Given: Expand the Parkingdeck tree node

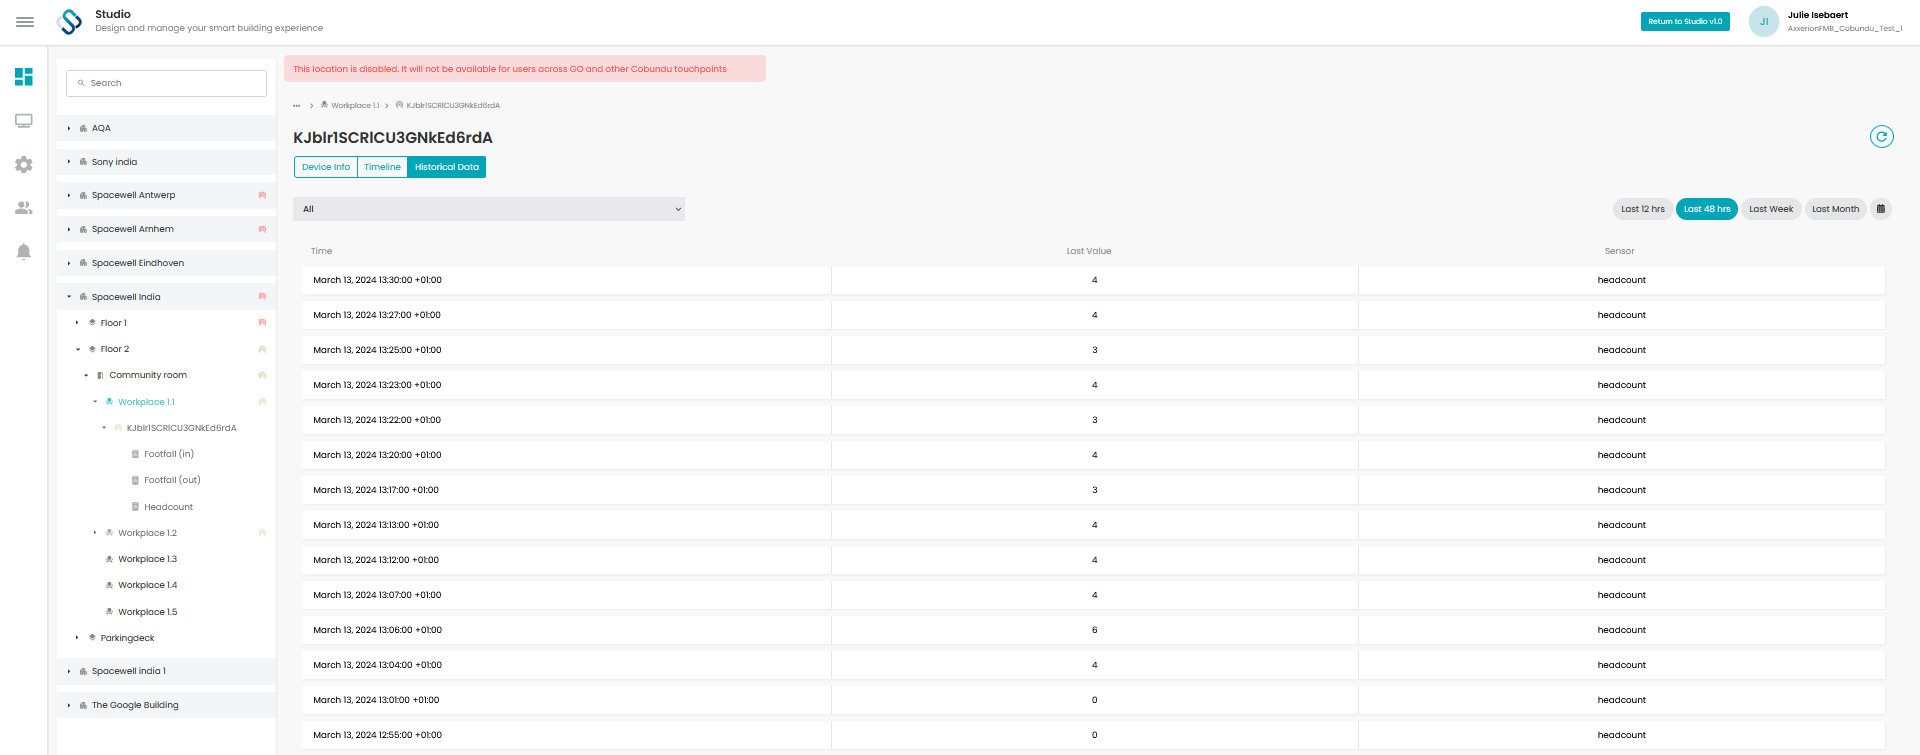Looking at the screenshot, I should [x=77, y=638].
